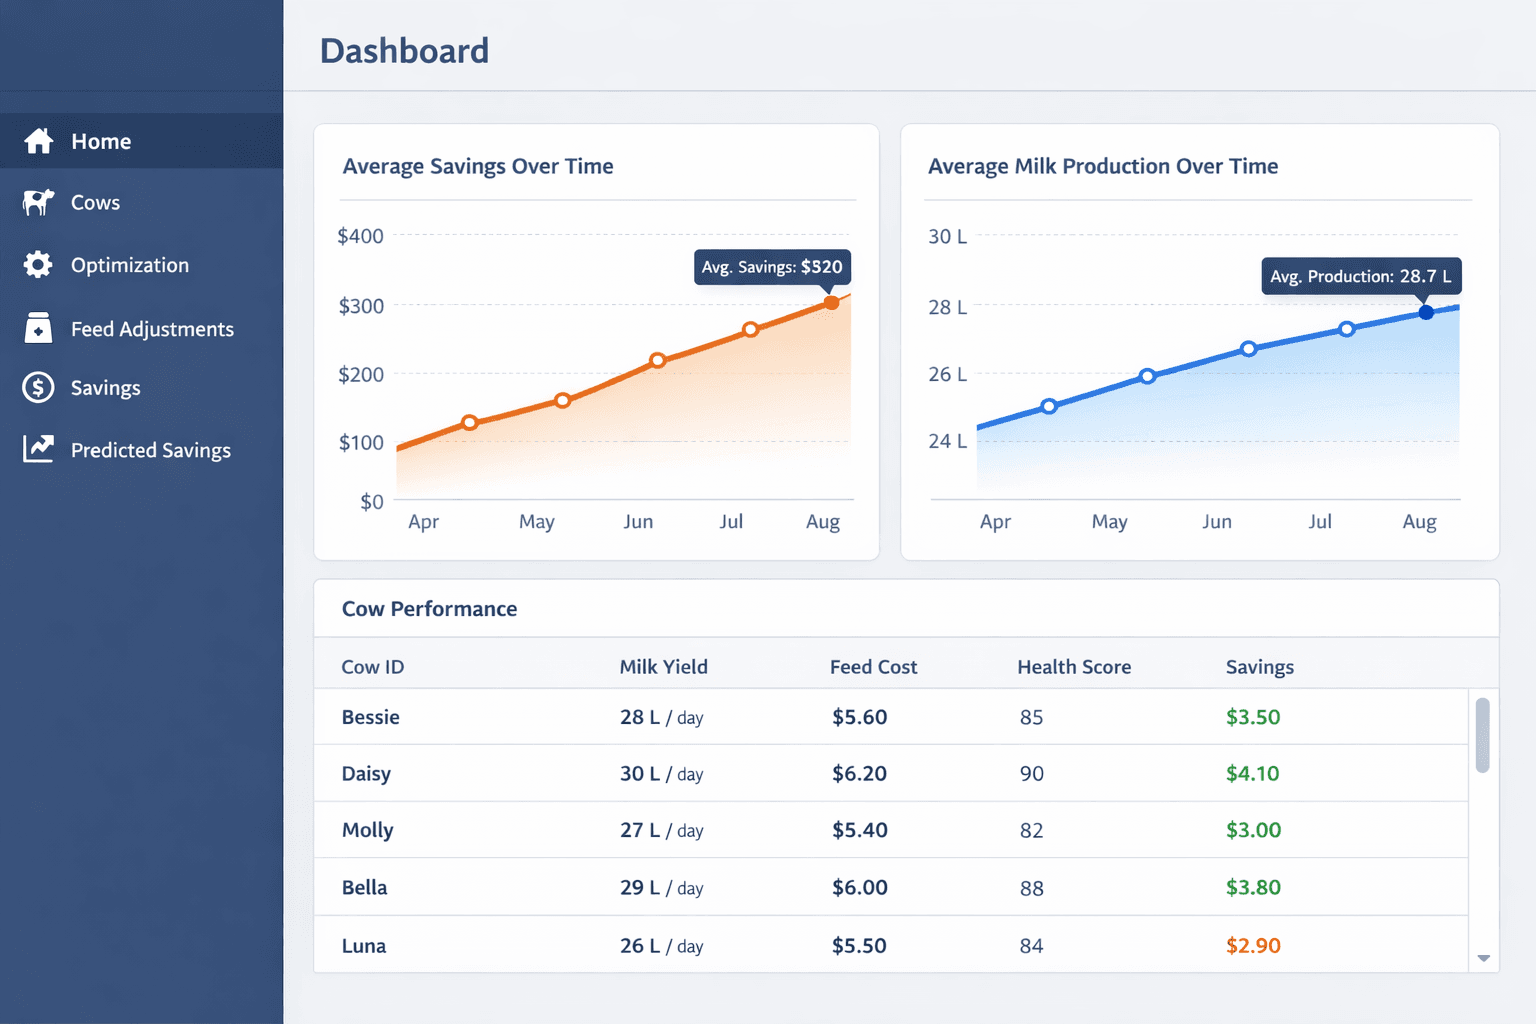The height and width of the screenshot is (1024, 1536).
Task: Click the Avg. Production 28.7 L tooltip
Action: [x=1360, y=276]
